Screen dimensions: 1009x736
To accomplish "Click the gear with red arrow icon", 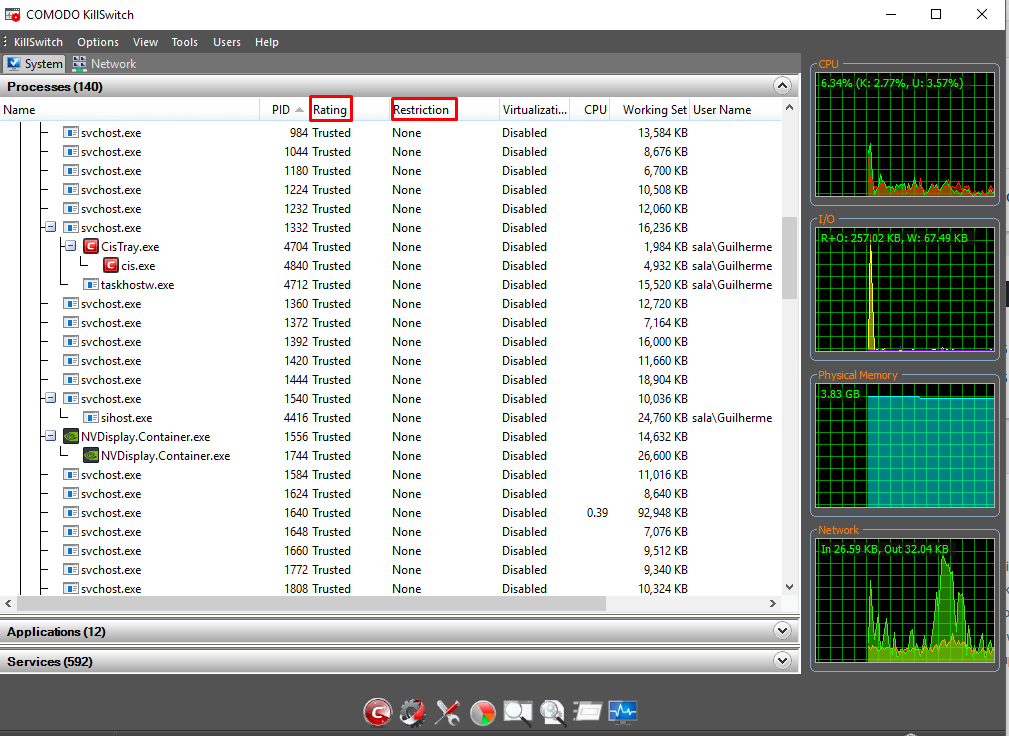I will 412,712.
